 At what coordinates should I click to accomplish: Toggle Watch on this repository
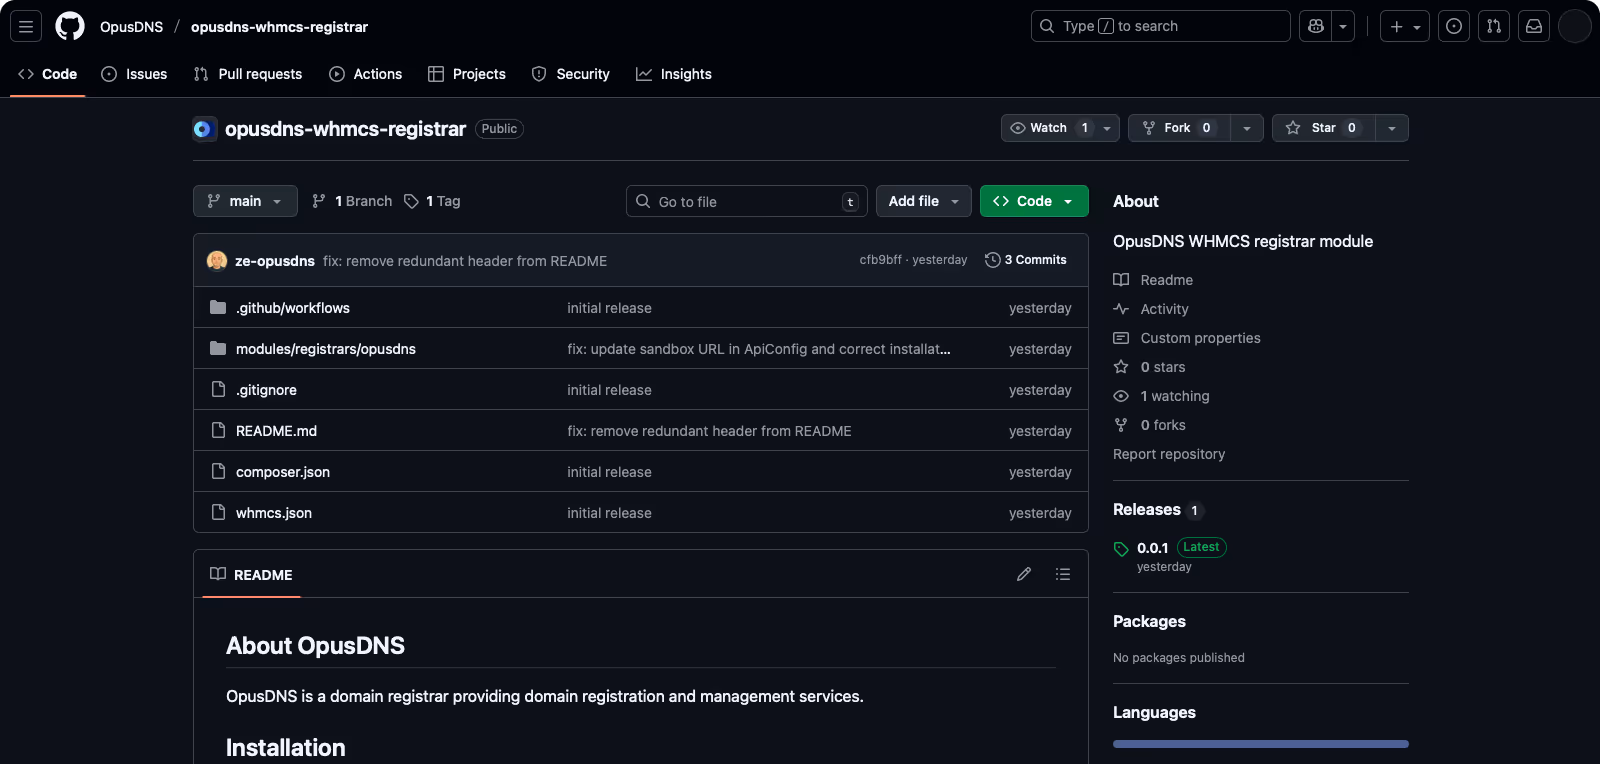pos(1048,128)
